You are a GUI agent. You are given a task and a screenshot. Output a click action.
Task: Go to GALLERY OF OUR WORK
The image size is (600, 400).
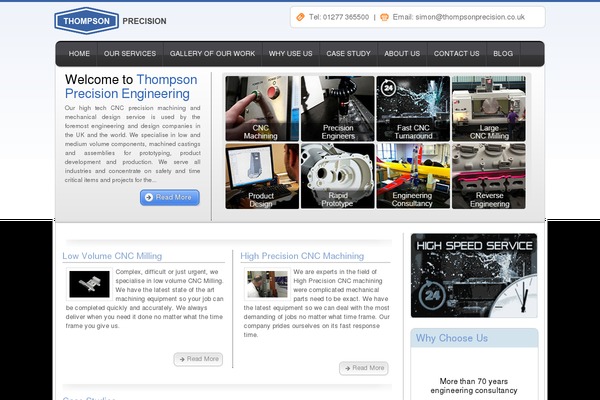[212, 54]
